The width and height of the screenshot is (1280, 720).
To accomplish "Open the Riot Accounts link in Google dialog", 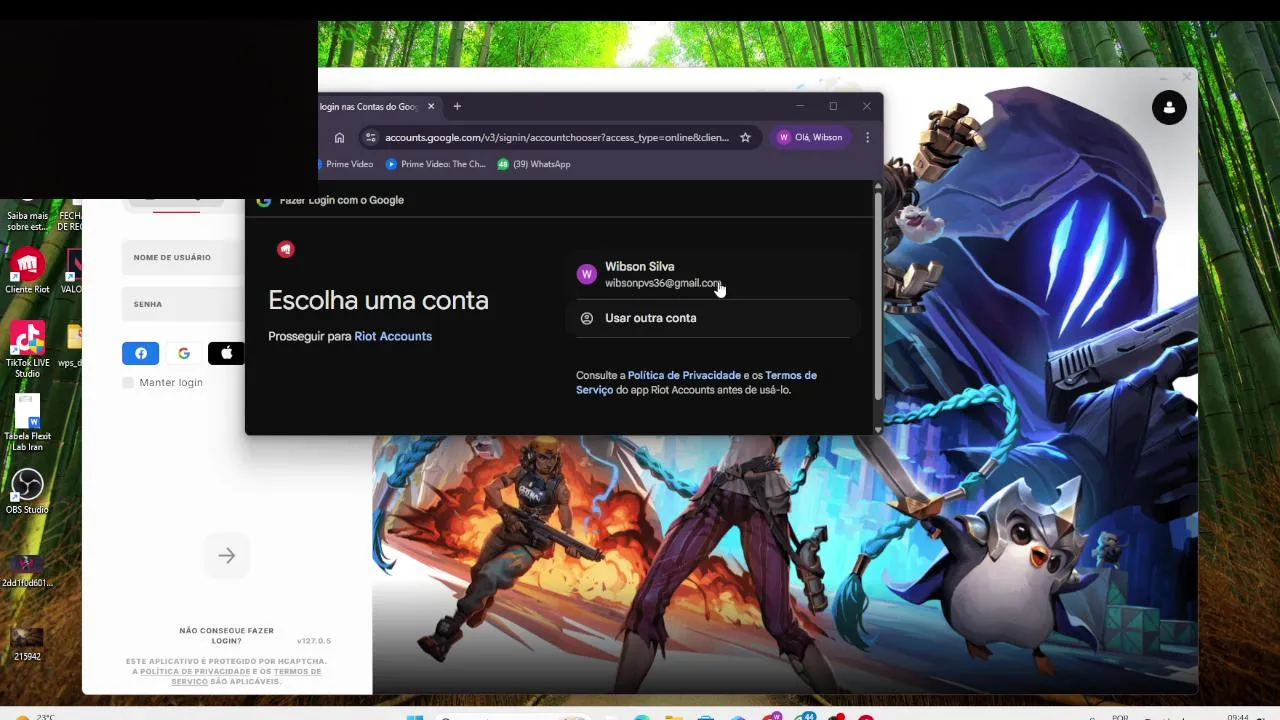I will (x=393, y=336).
